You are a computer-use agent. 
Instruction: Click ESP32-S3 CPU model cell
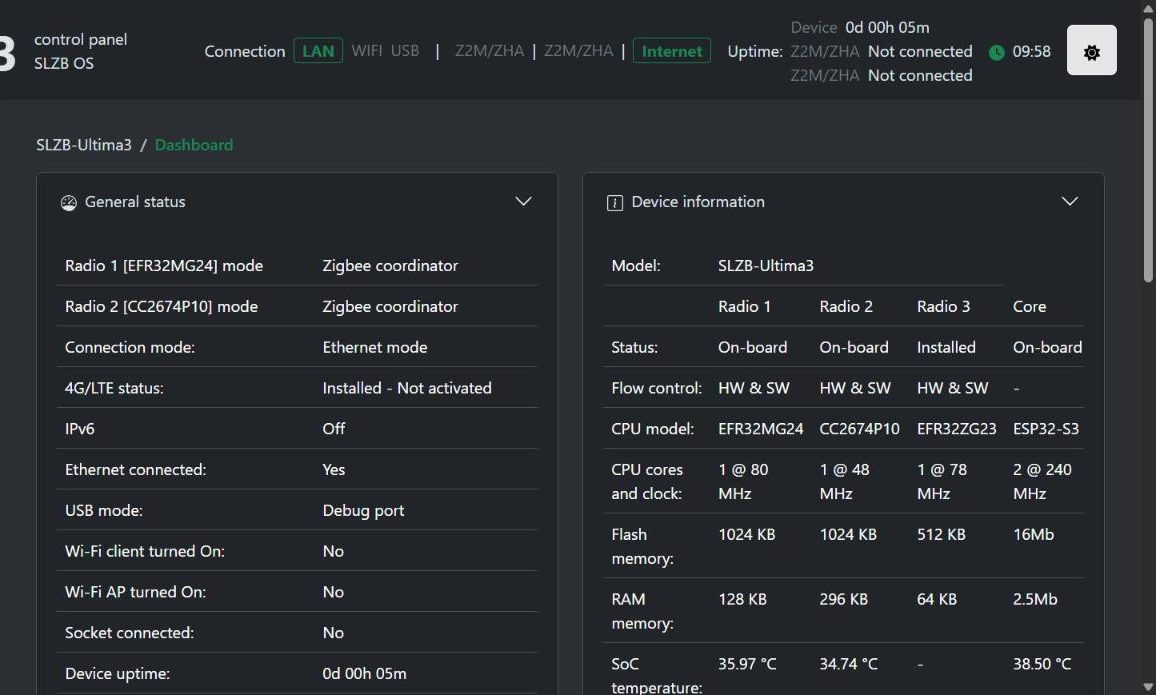[x=1045, y=429]
